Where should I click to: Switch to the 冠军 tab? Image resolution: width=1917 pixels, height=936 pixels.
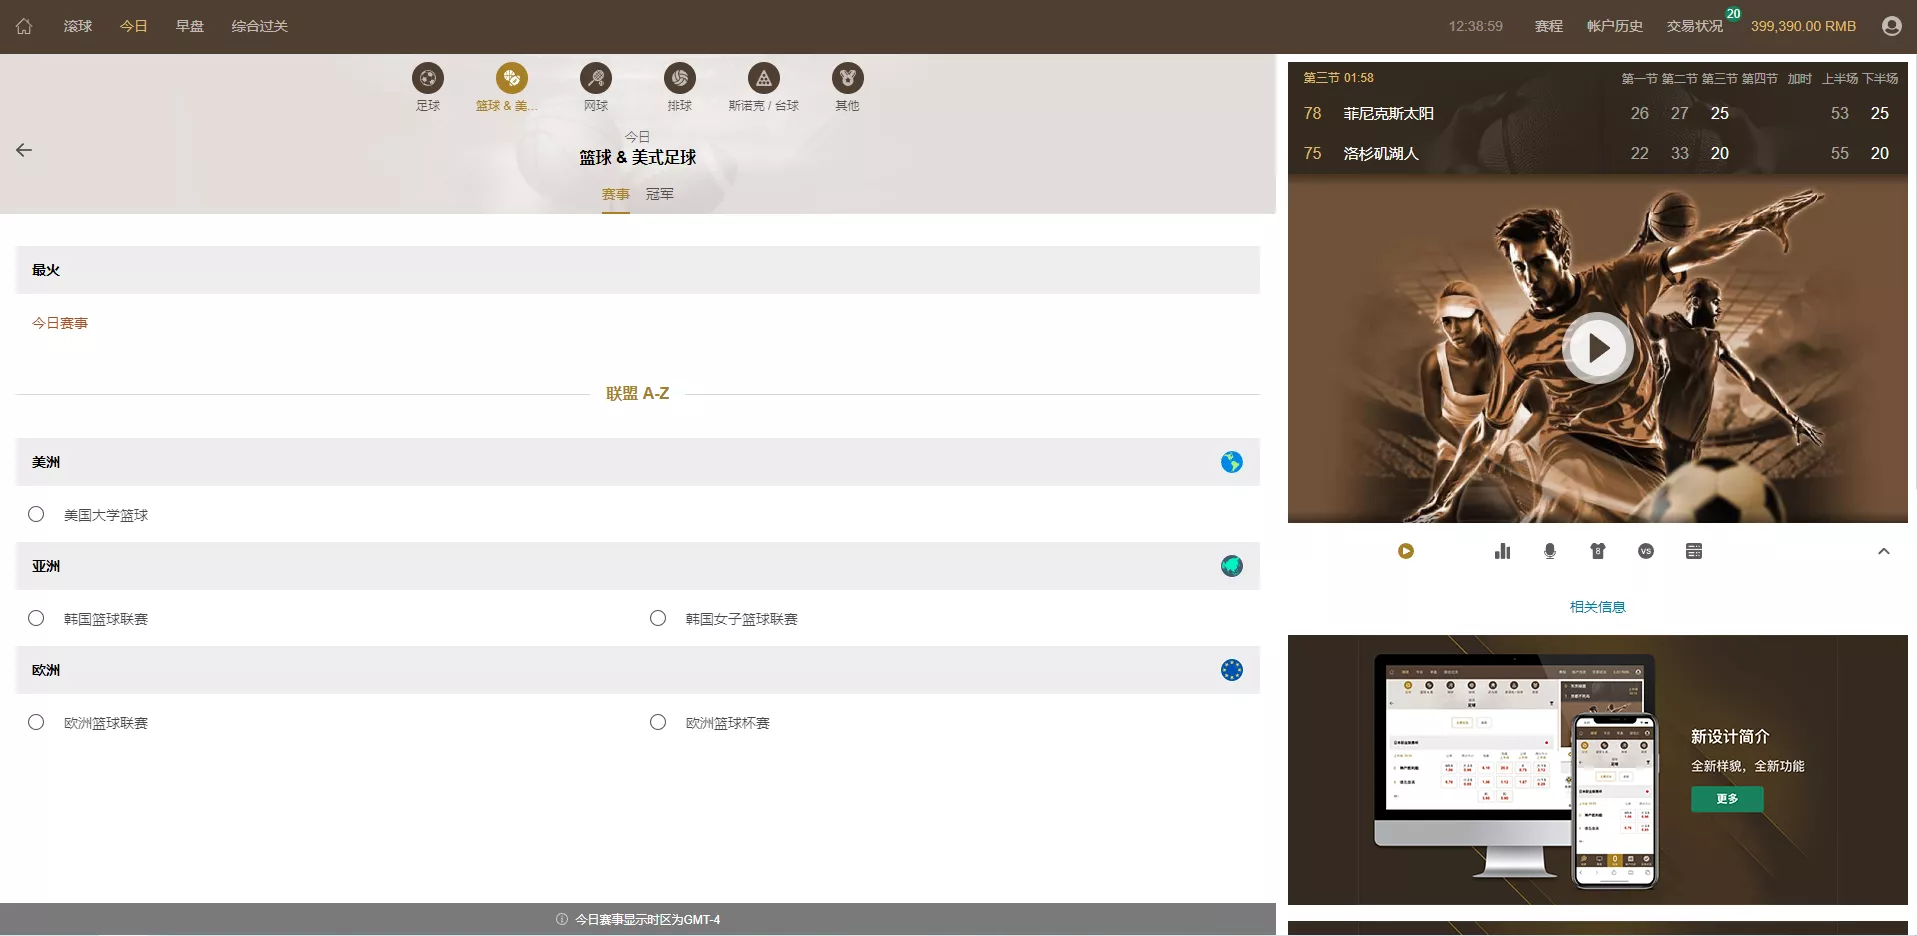point(659,194)
